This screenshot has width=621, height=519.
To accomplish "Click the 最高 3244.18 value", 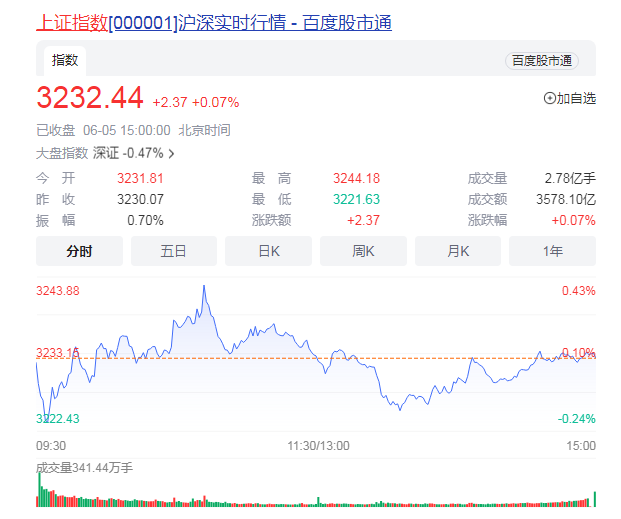I will pyautogui.click(x=356, y=178).
